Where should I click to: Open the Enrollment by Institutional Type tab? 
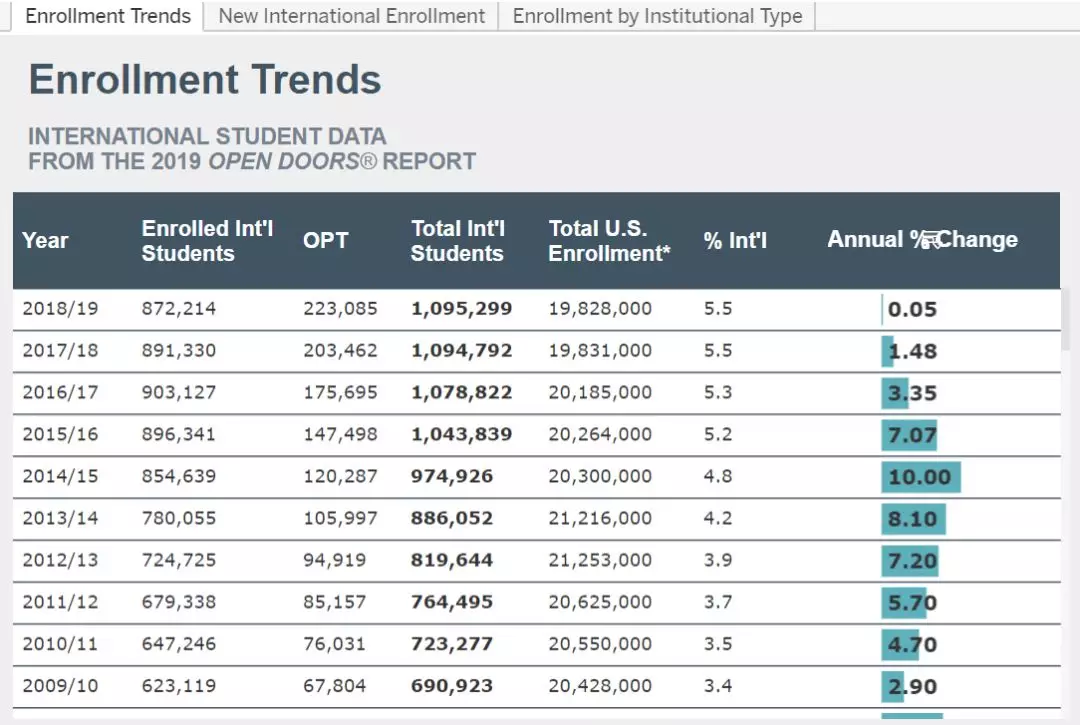click(657, 16)
